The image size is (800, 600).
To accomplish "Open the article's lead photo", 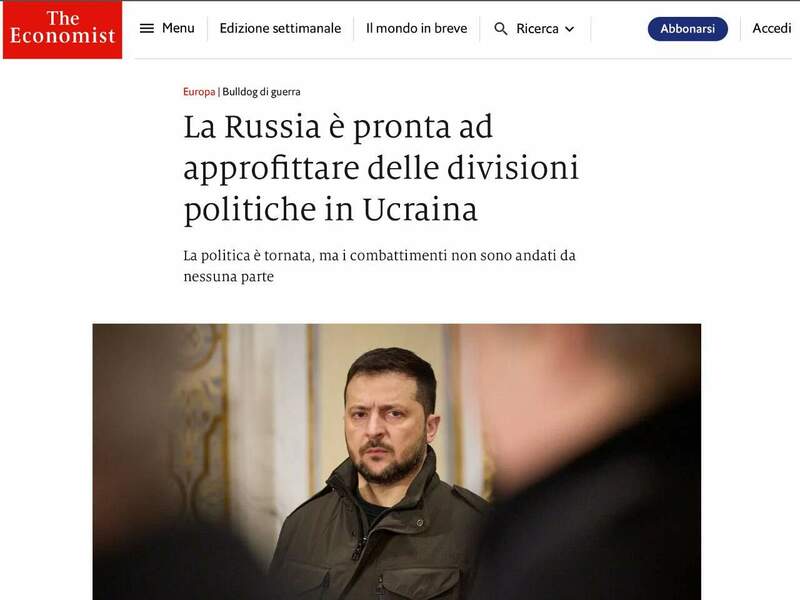I will (x=396, y=462).
